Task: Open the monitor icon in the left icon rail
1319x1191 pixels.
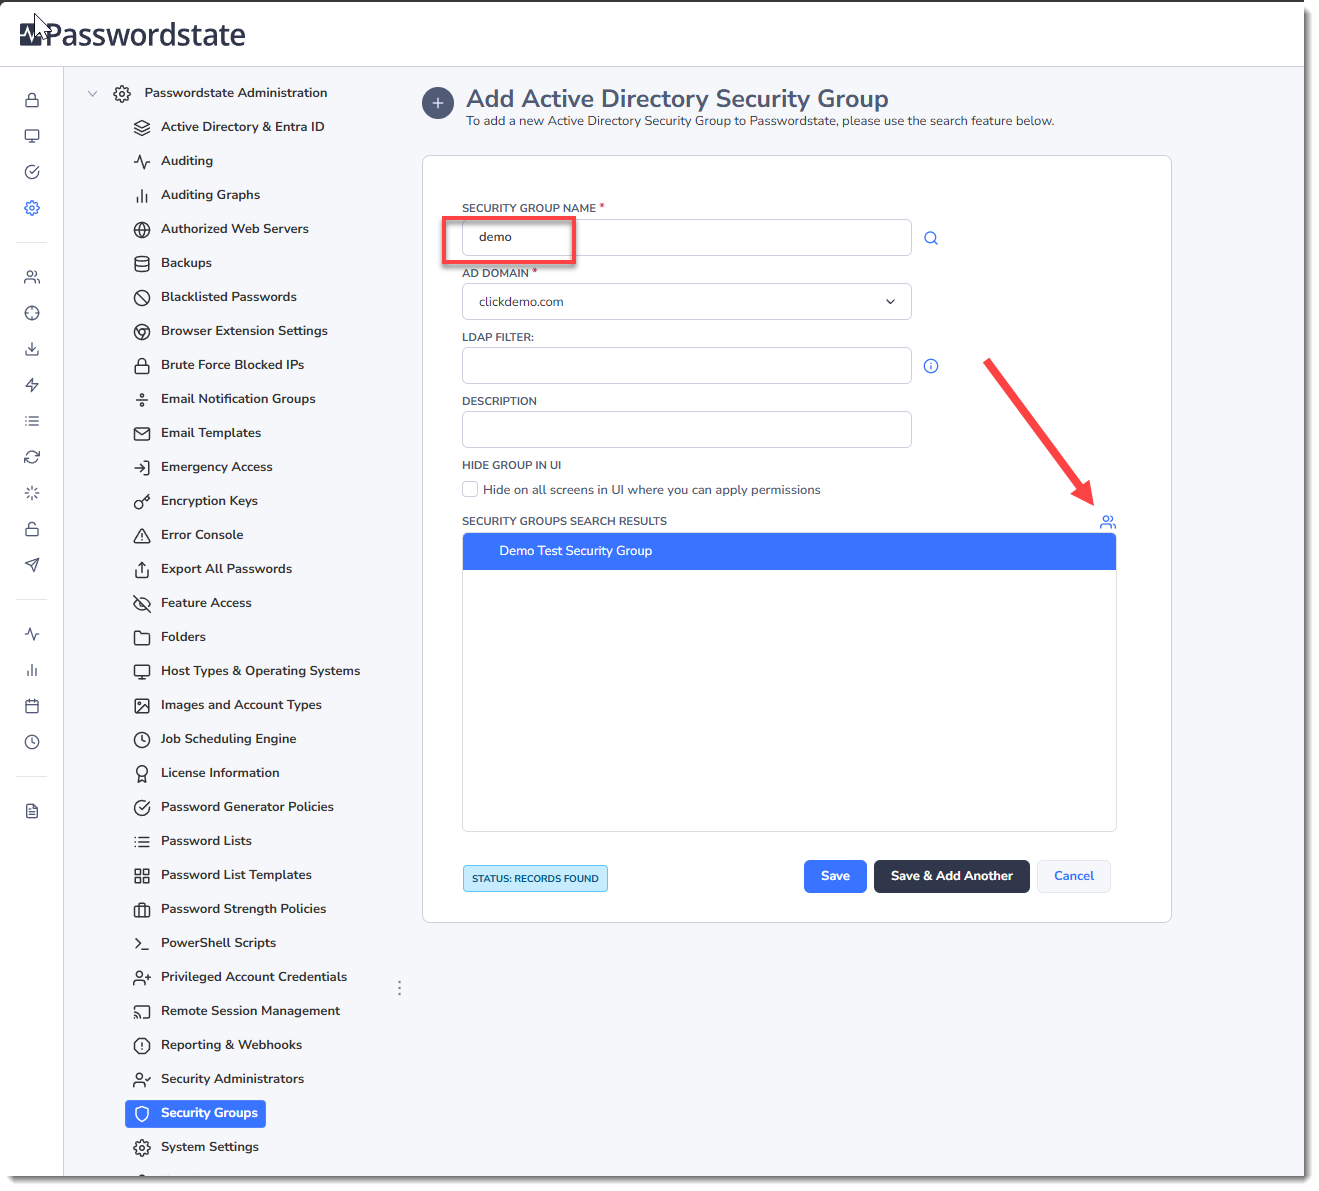Action: coord(32,136)
